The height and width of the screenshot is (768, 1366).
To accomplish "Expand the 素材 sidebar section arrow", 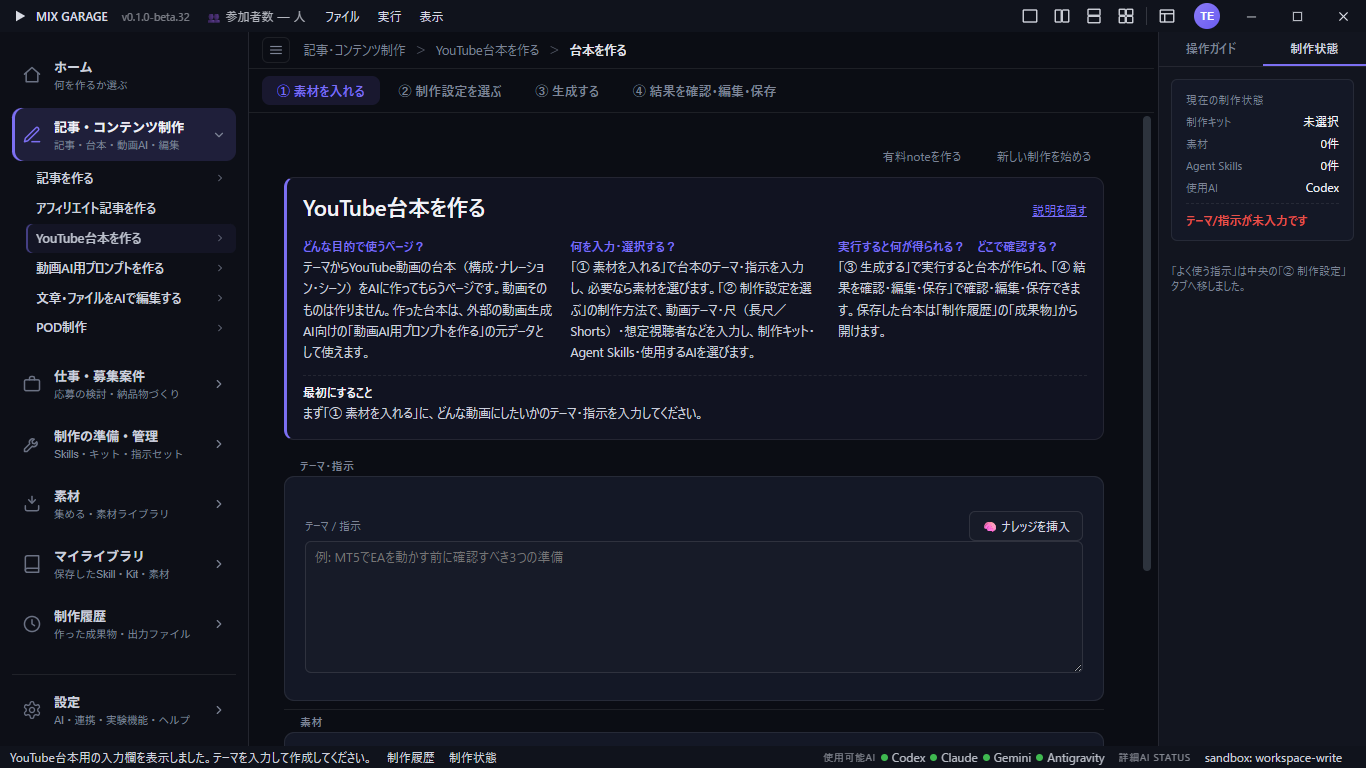I will 219,504.
